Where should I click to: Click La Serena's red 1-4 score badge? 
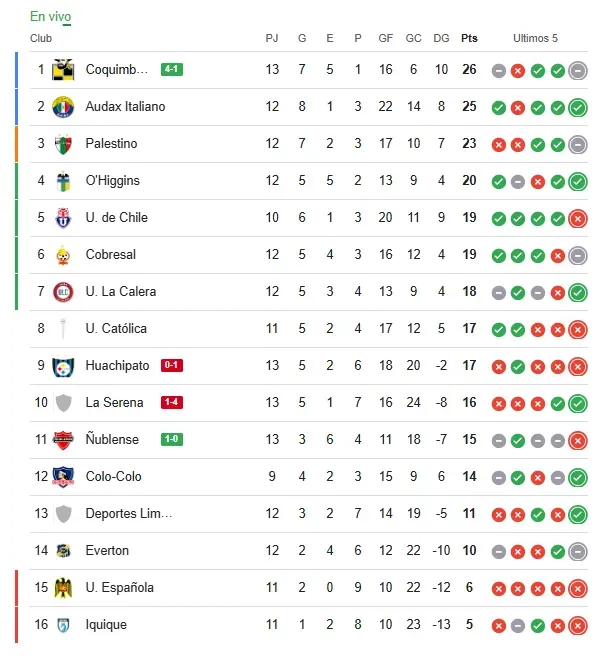(x=172, y=403)
